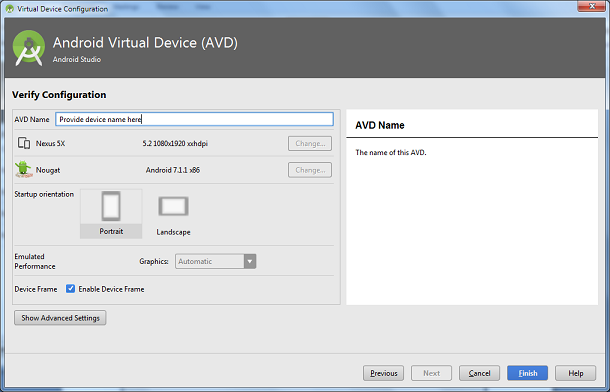Click the '5.2 1080x1920 xxhdpi' text
This screenshot has height=392, width=610.
click(x=175, y=144)
